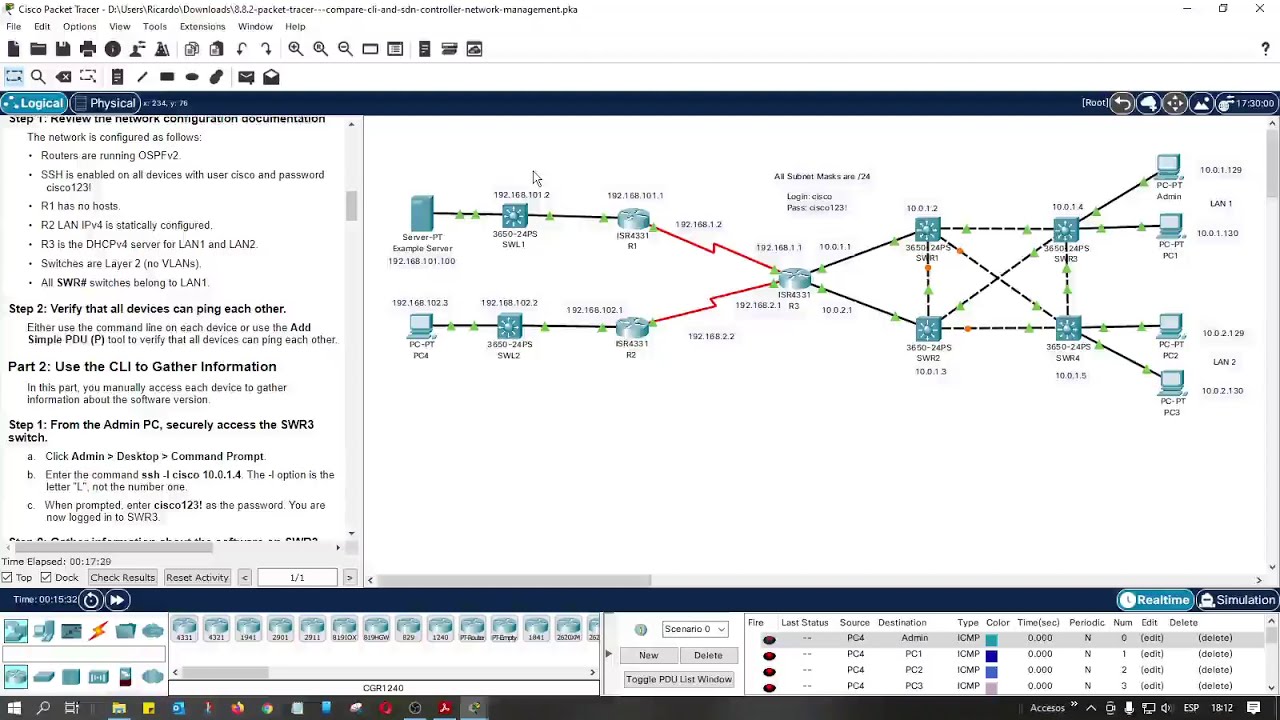The width and height of the screenshot is (1280, 720).
Task: Click the Paste icon in the toolbar
Action: click(216, 49)
